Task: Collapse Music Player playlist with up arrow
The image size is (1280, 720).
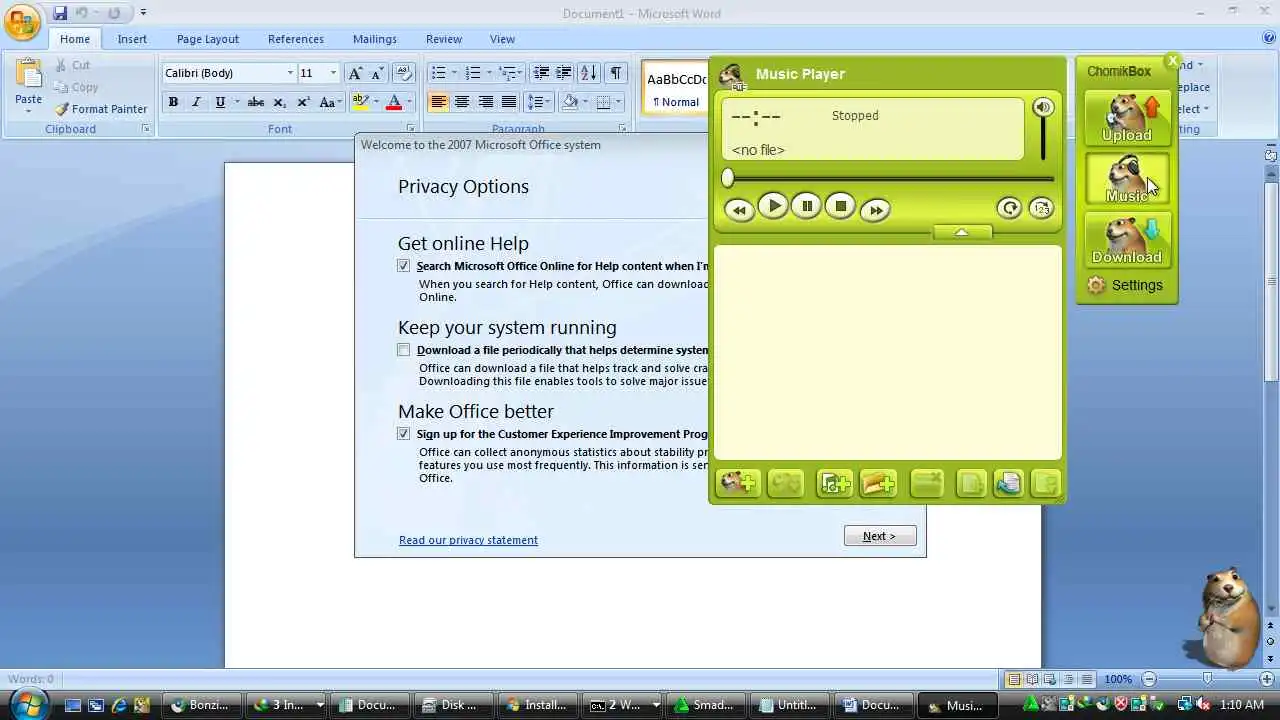Action: click(x=962, y=232)
